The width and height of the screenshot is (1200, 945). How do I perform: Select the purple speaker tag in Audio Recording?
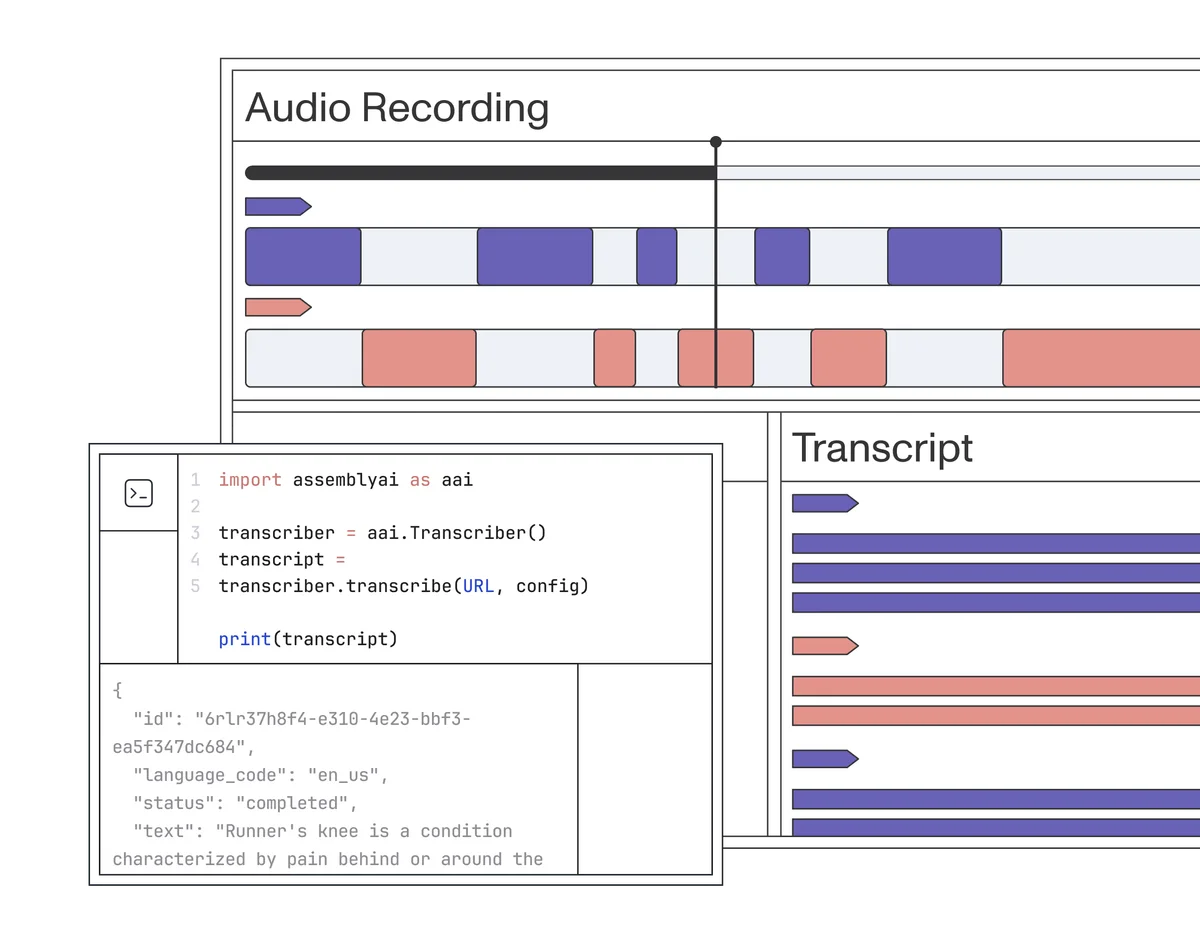[x=275, y=206]
